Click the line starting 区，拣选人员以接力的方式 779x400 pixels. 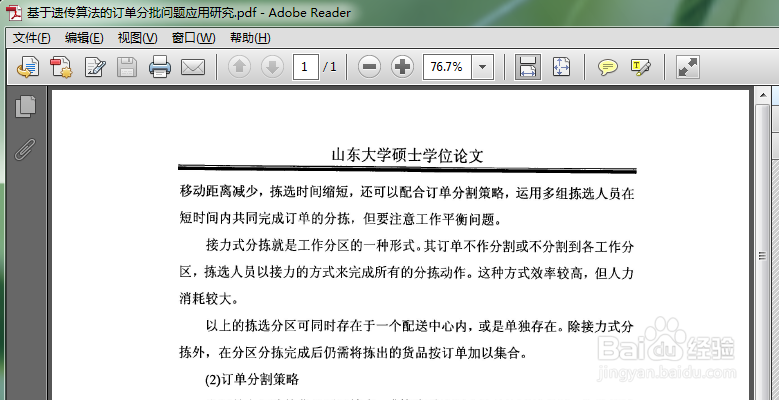click(407, 272)
